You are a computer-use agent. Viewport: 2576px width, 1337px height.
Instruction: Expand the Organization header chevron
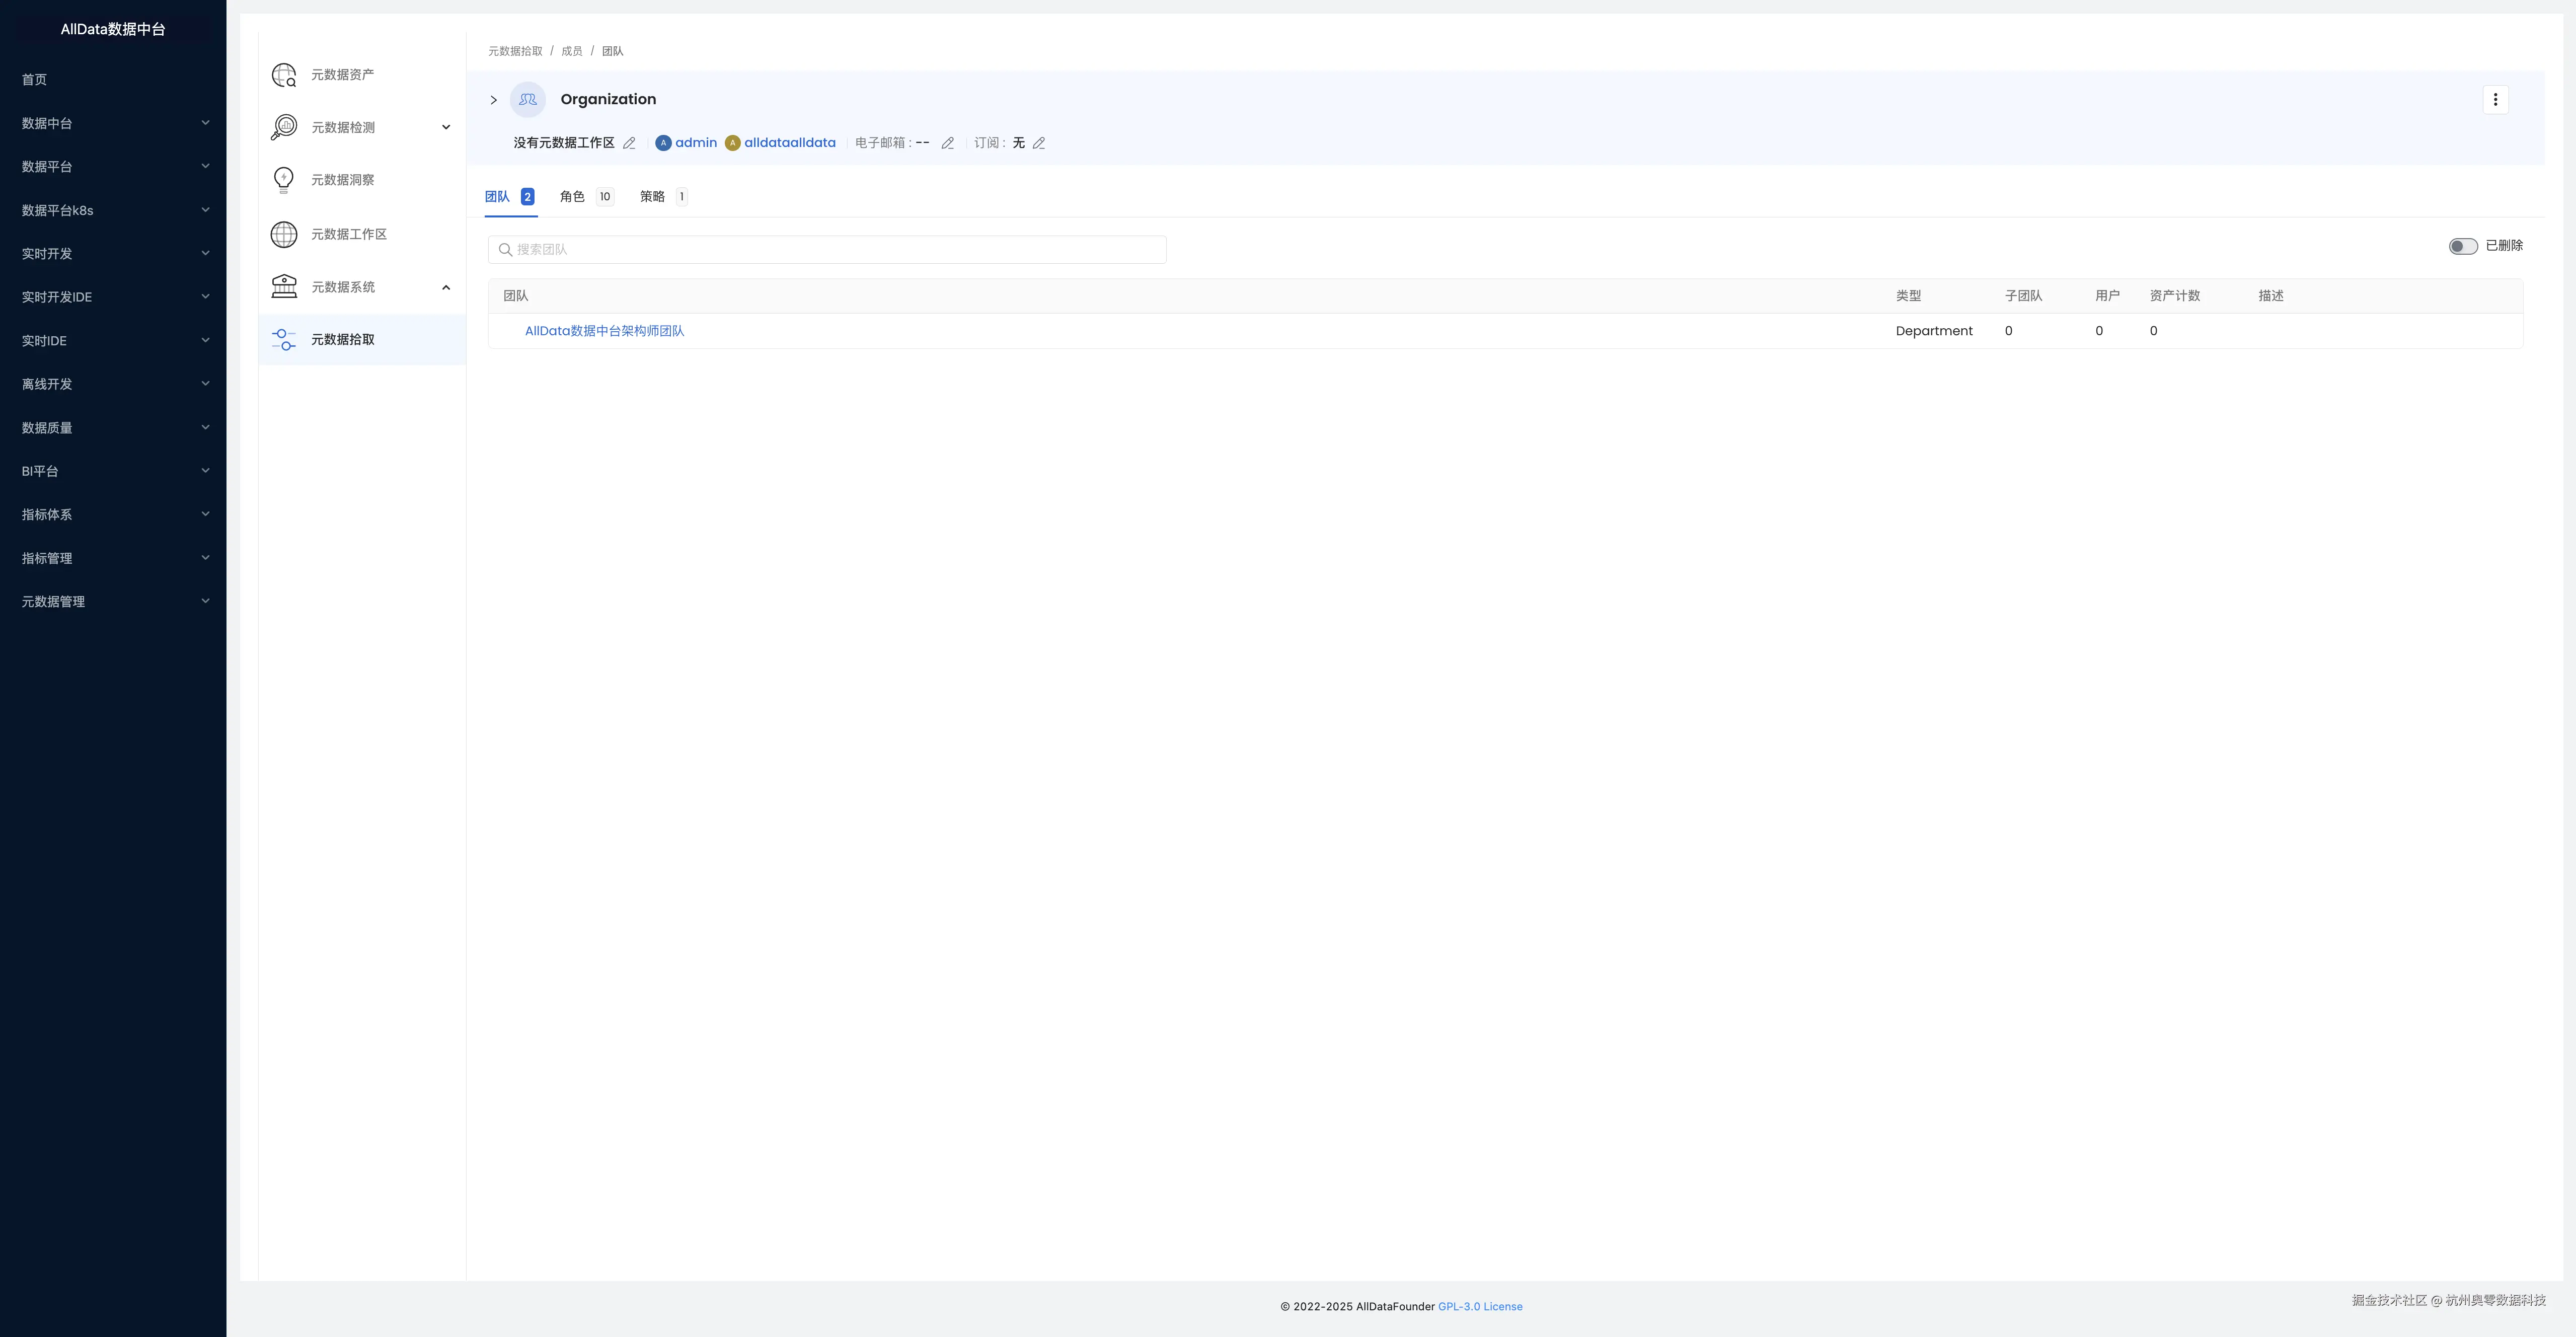493,100
